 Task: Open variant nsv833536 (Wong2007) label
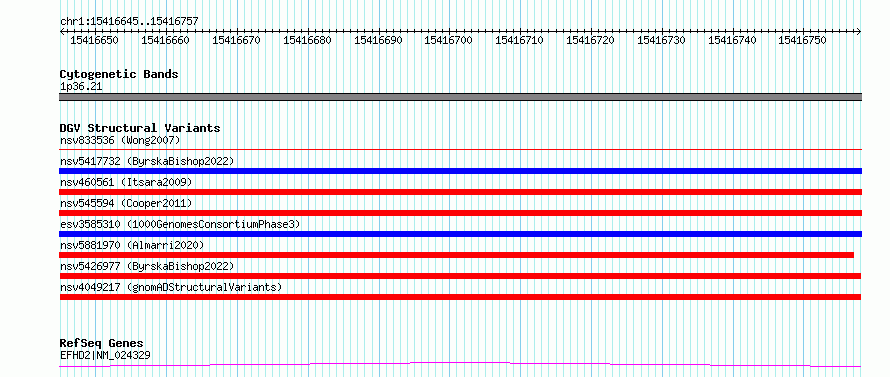pyautogui.click(x=120, y=140)
